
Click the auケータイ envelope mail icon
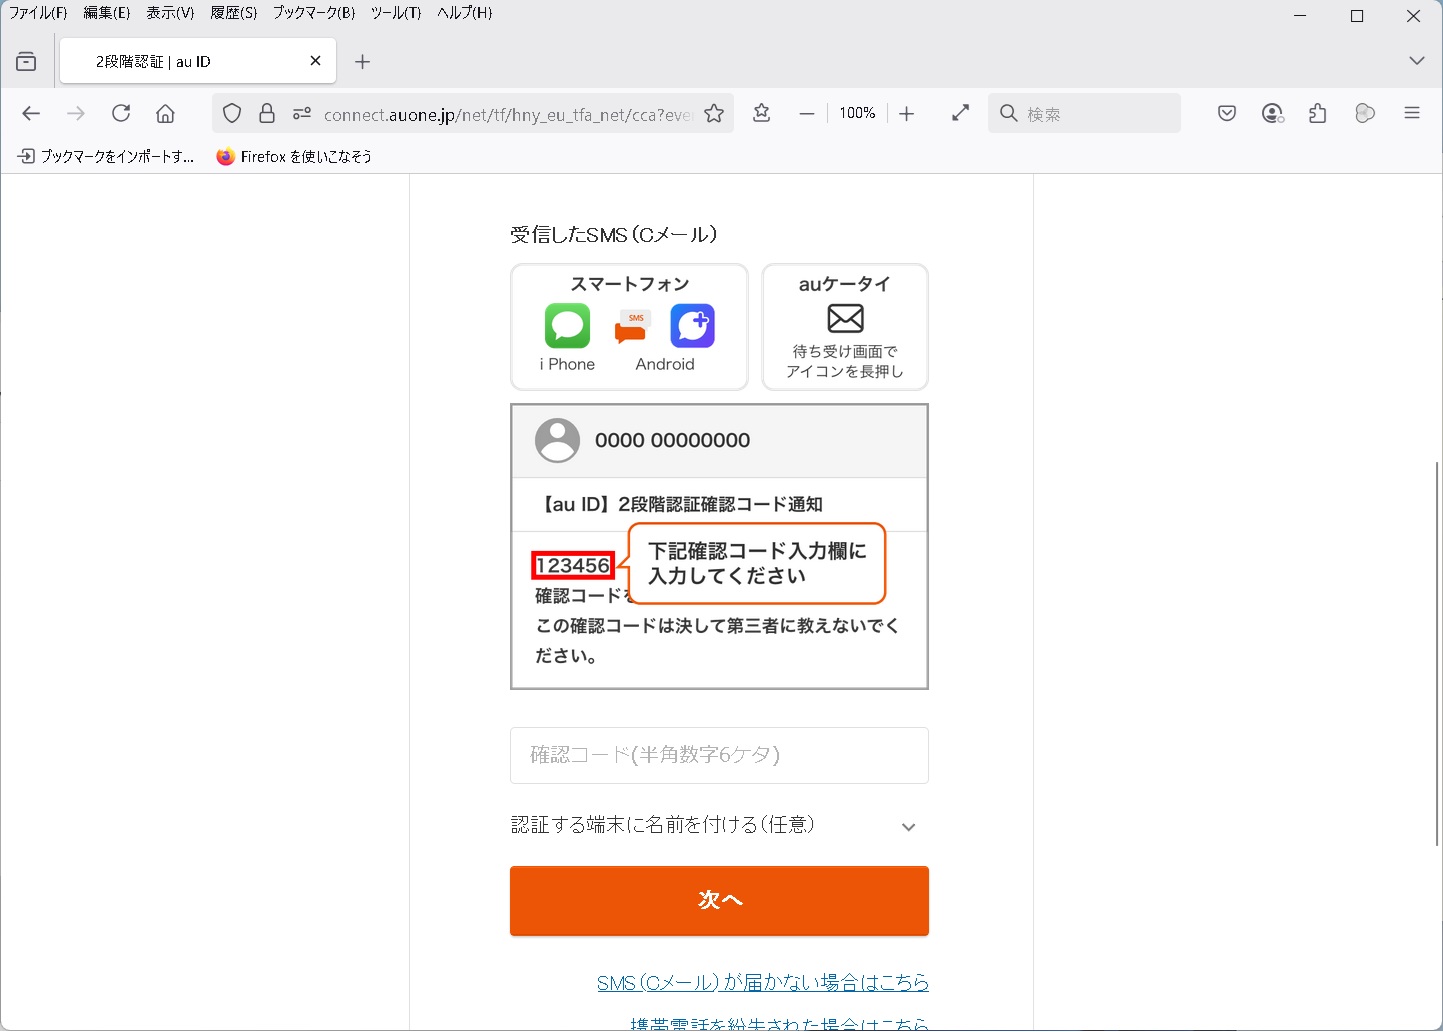click(x=846, y=319)
